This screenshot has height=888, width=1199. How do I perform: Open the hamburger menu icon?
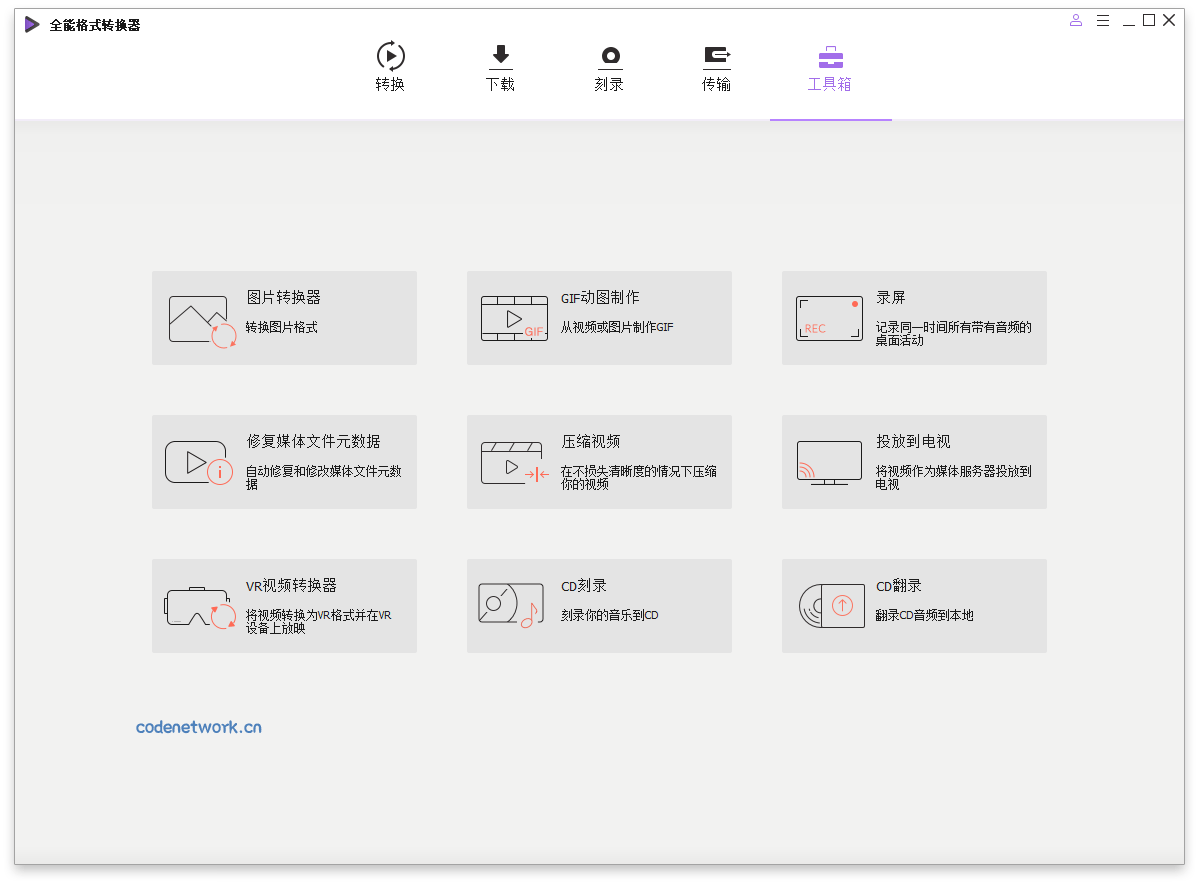[x=1102, y=19]
